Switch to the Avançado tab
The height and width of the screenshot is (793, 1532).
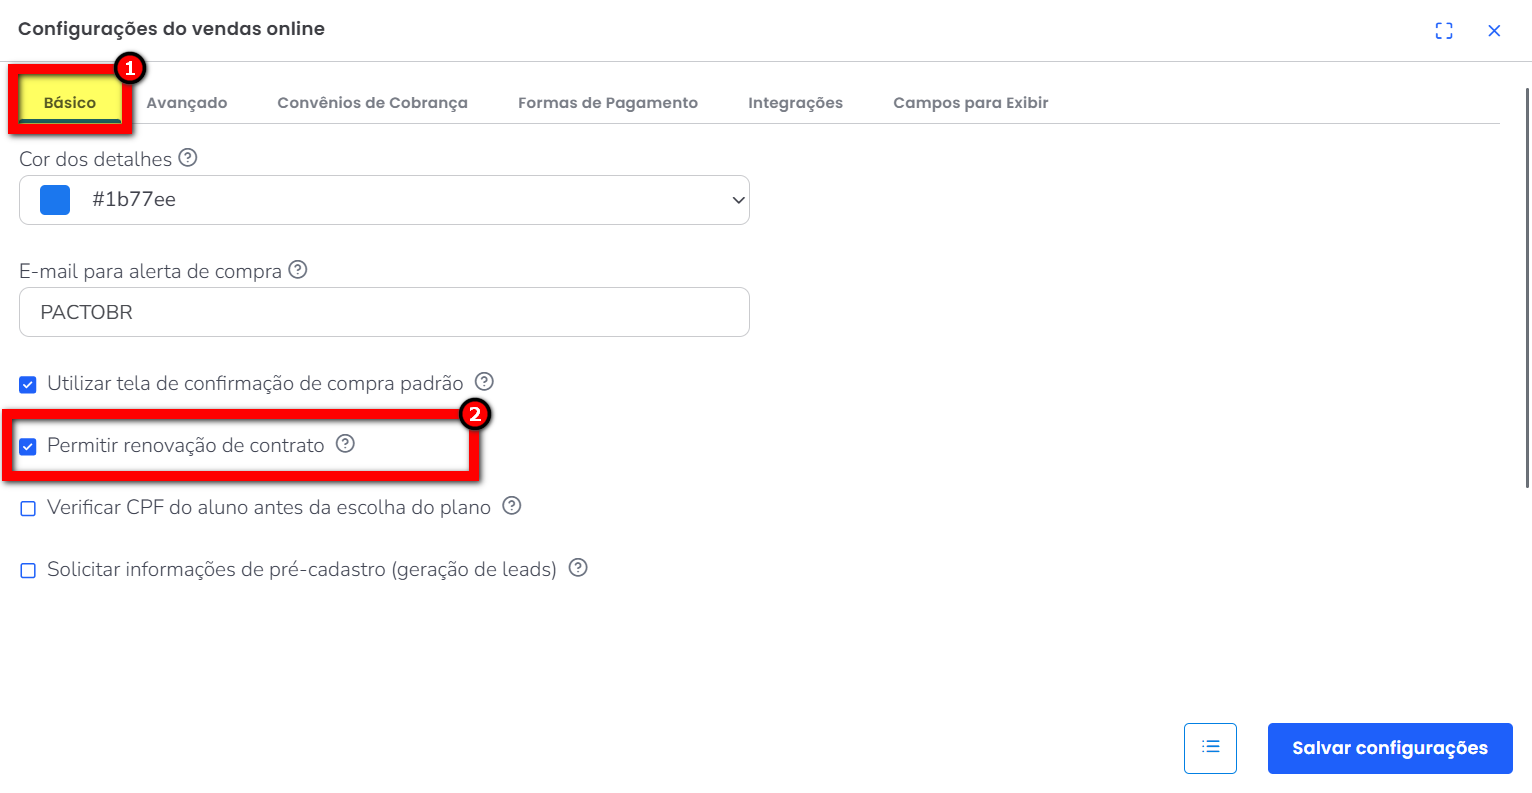pos(187,103)
